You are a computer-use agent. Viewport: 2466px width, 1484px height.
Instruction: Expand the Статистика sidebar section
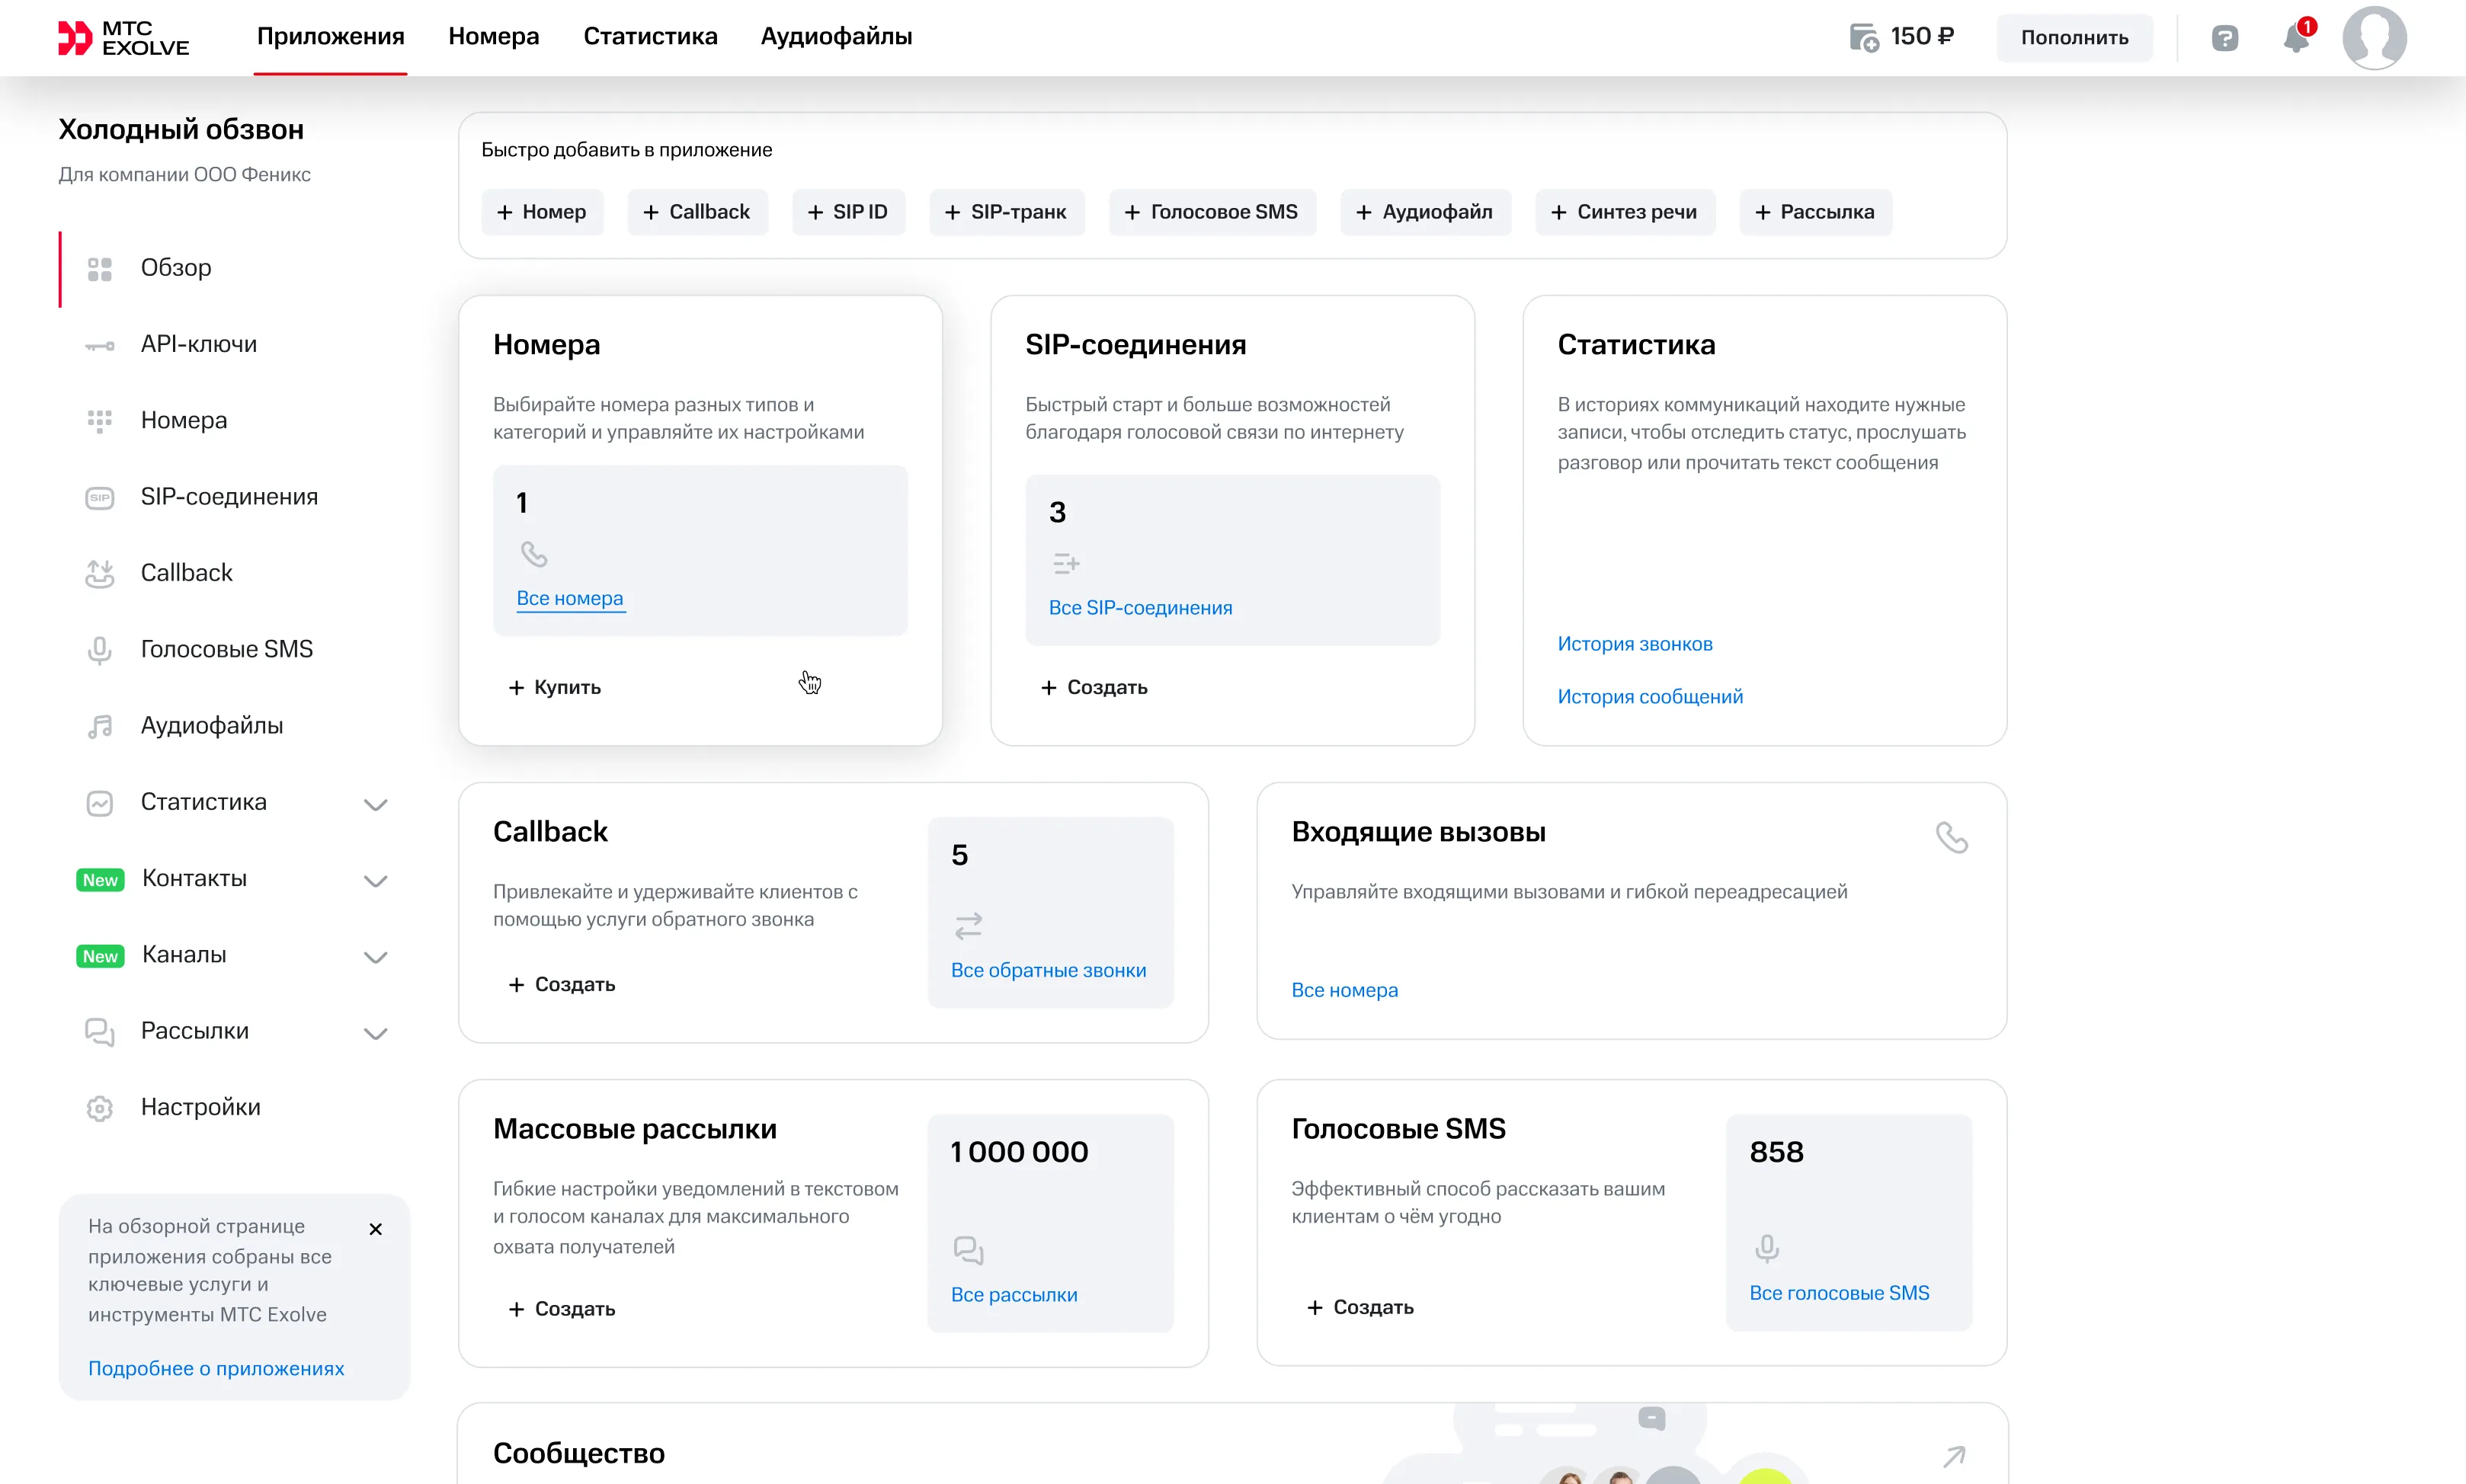coord(376,803)
